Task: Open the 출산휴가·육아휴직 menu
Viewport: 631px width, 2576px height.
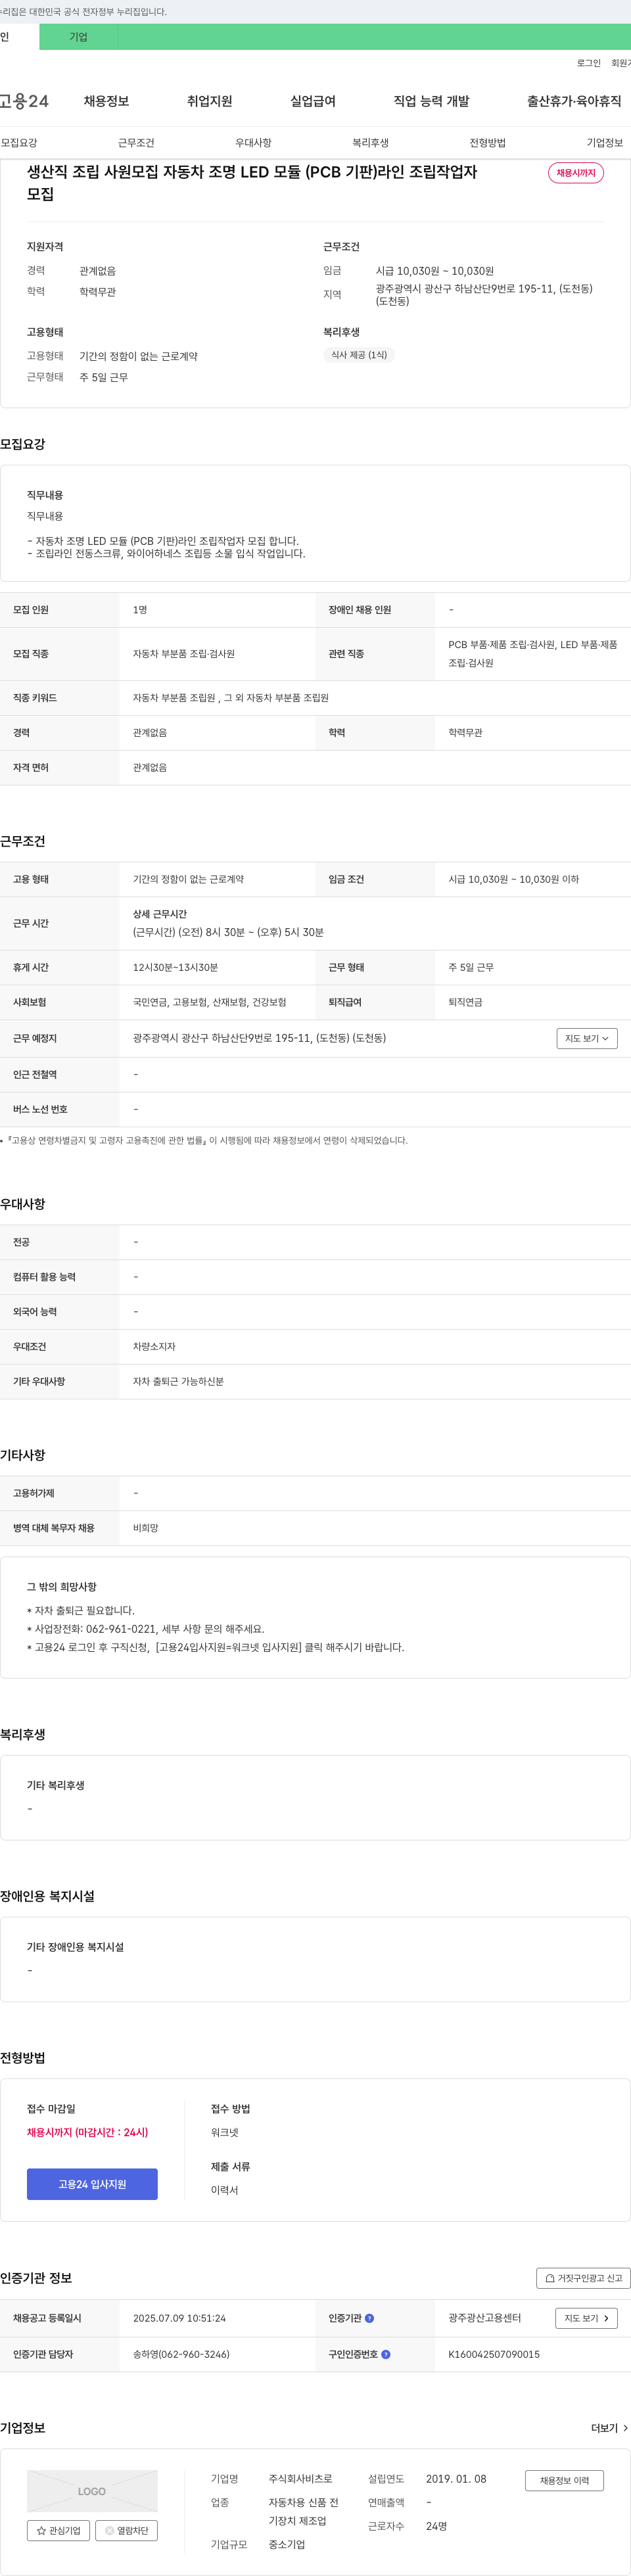Action: coord(574,101)
